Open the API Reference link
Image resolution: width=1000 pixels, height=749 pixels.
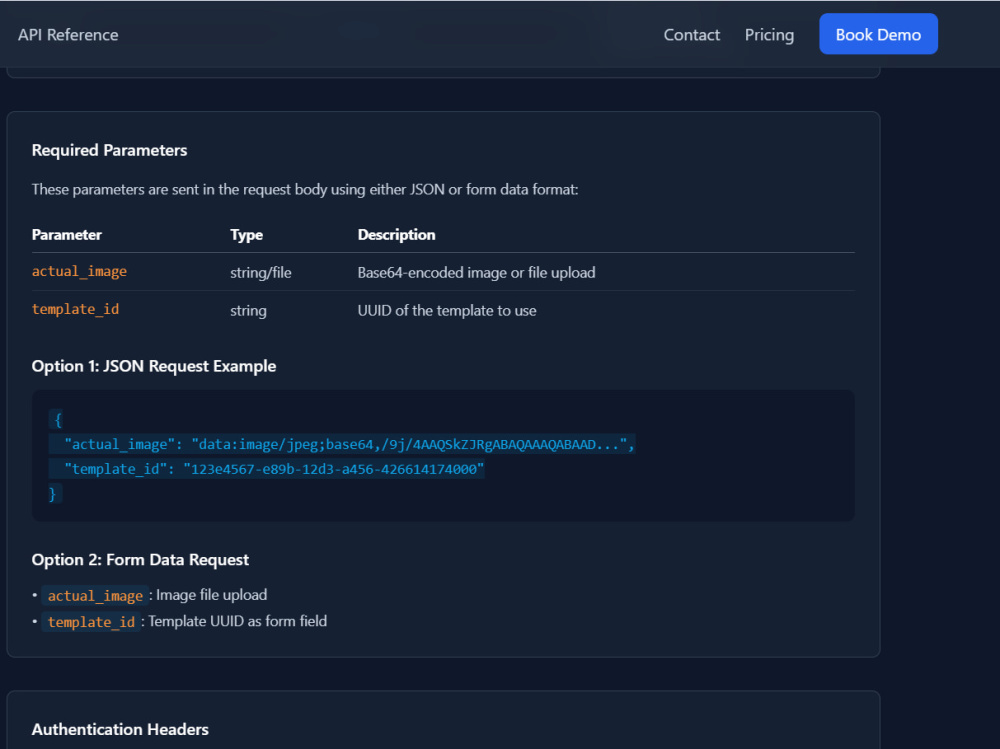[68, 35]
